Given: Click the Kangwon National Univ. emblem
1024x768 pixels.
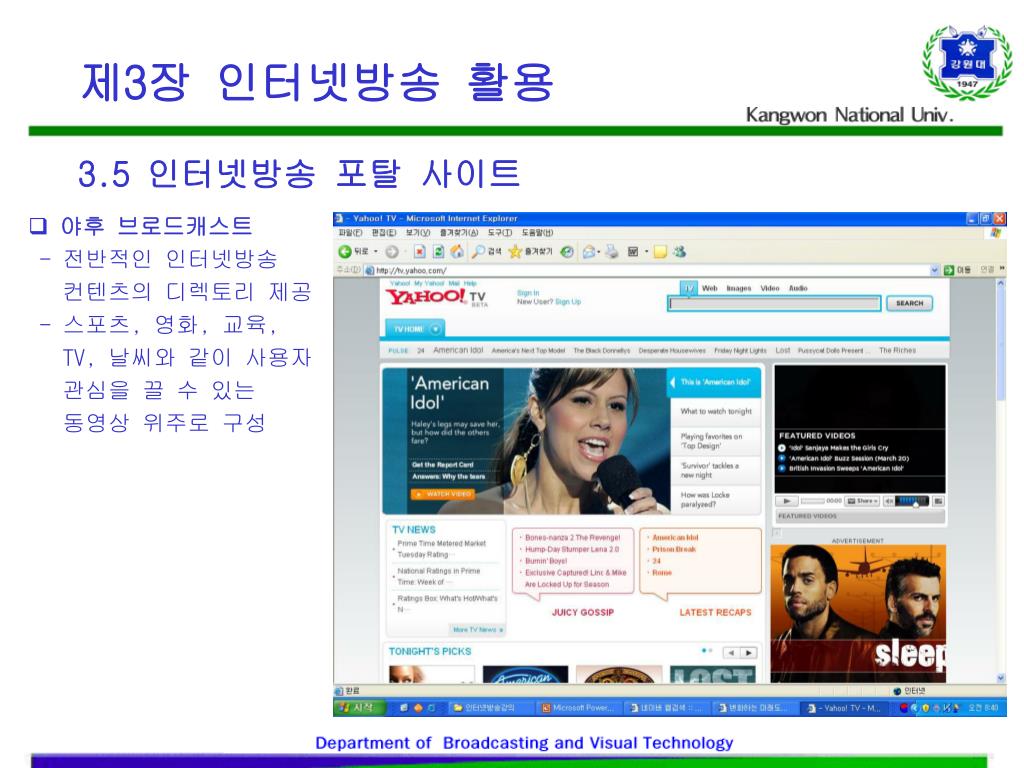Looking at the screenshot, I should [x=967, y=63].
